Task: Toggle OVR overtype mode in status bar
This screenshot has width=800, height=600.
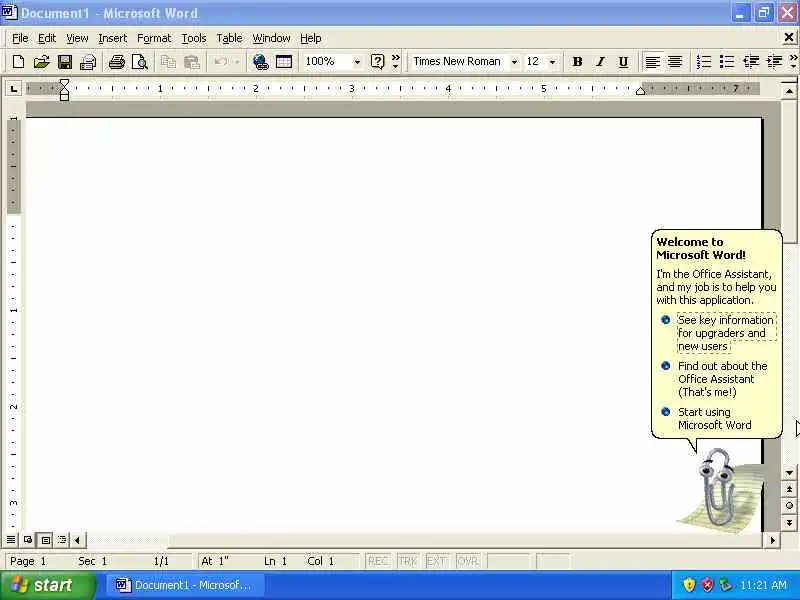Action: (x=467, y=561)
